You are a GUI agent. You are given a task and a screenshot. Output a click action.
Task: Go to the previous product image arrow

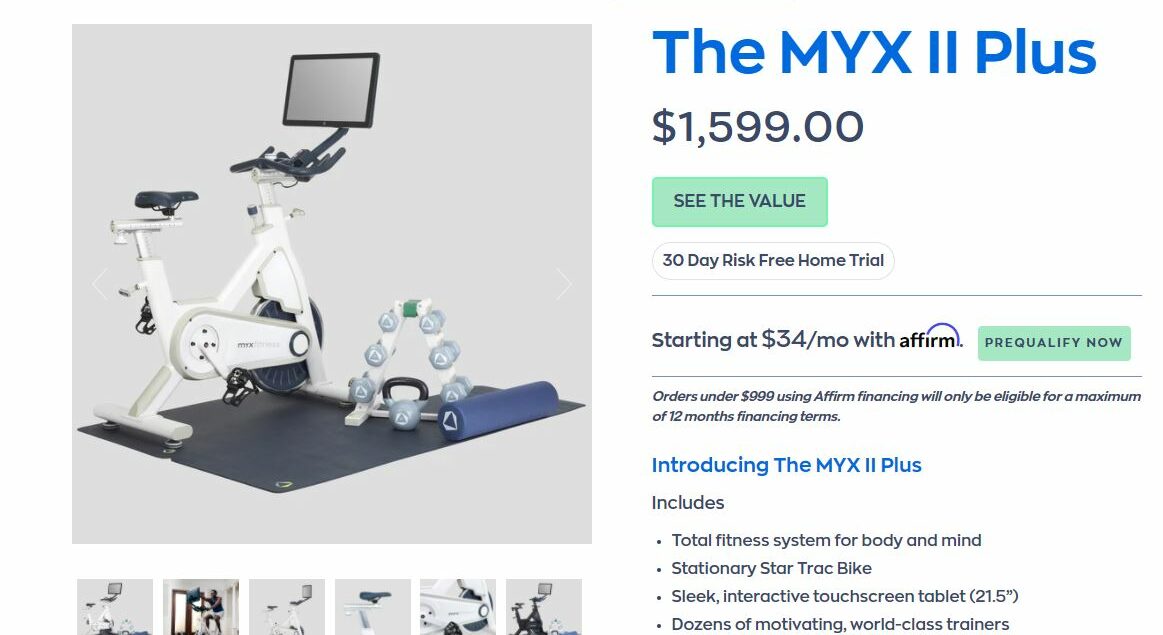[x=100, y=283]
